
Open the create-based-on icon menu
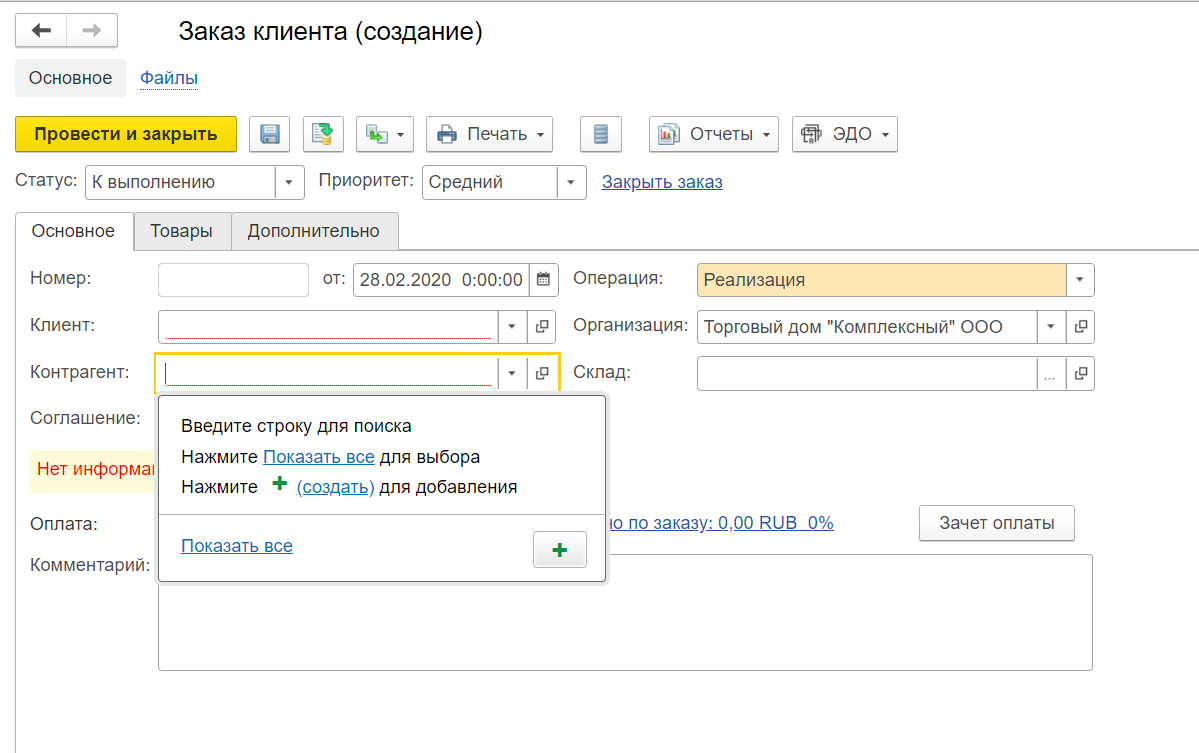point(384,134)
